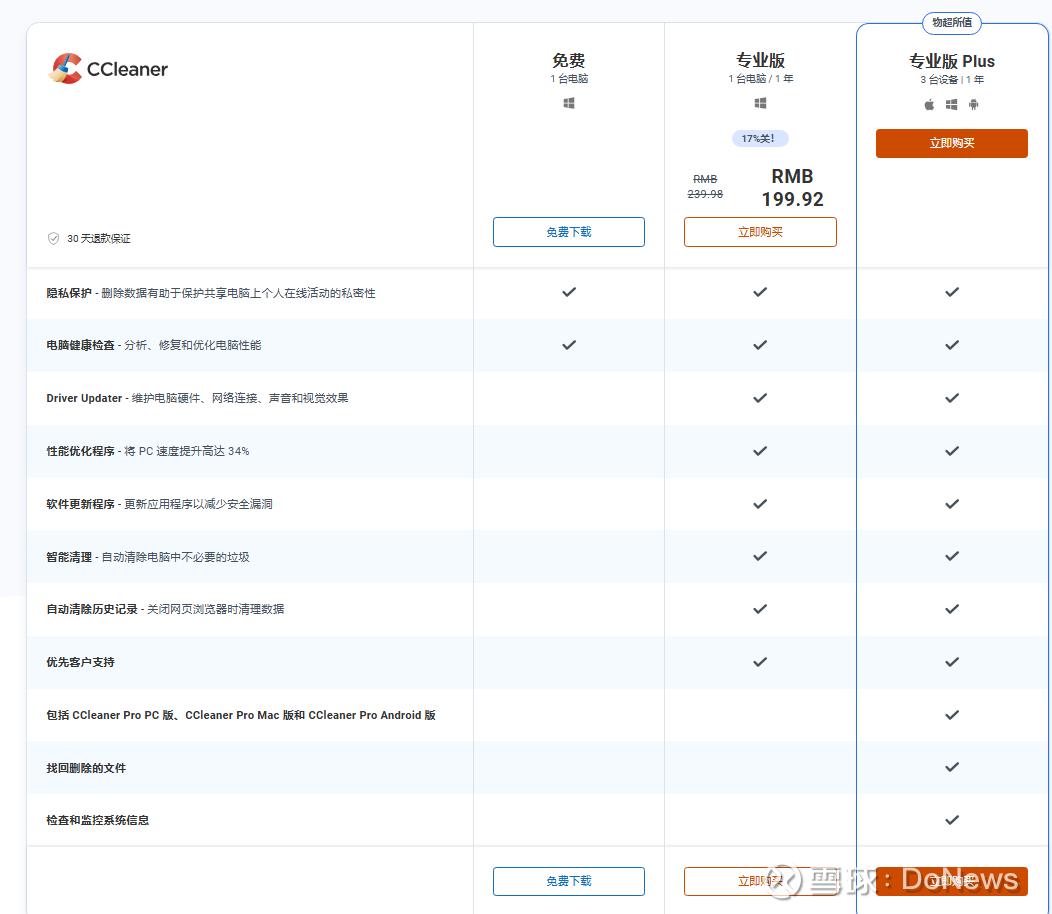Click the Windows icon under 专业版 Plus
The height and width of the screenshot is (914, 1052).
(951, 105)
